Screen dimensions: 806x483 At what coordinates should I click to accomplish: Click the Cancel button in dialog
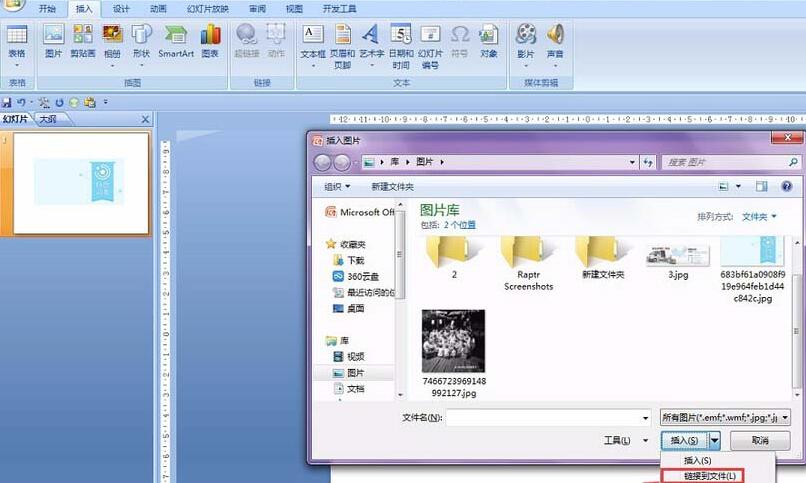760,440
